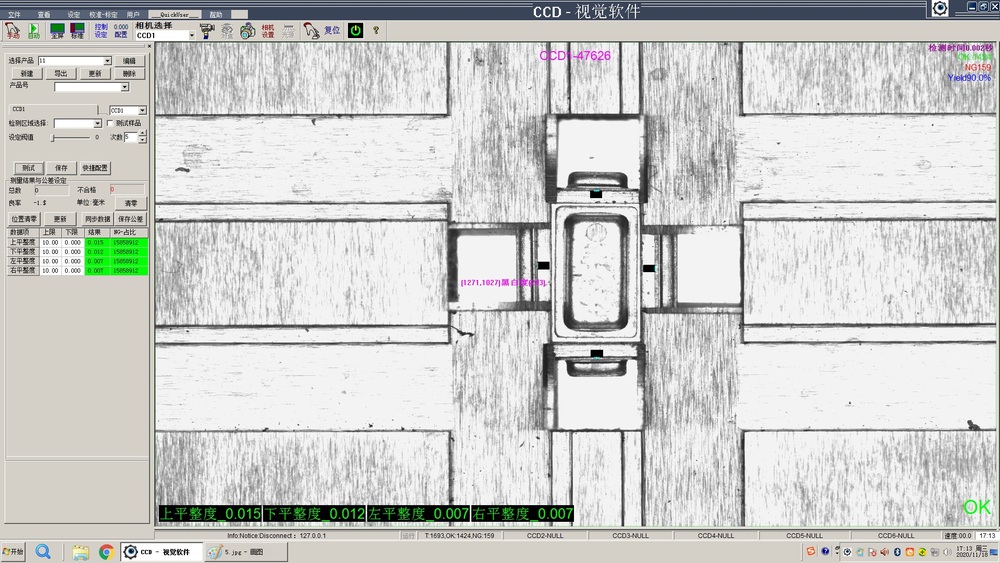The image size is (1000, 563).
Task: Click the 手动 manual mode hand icon
Action: pos(12,31)
